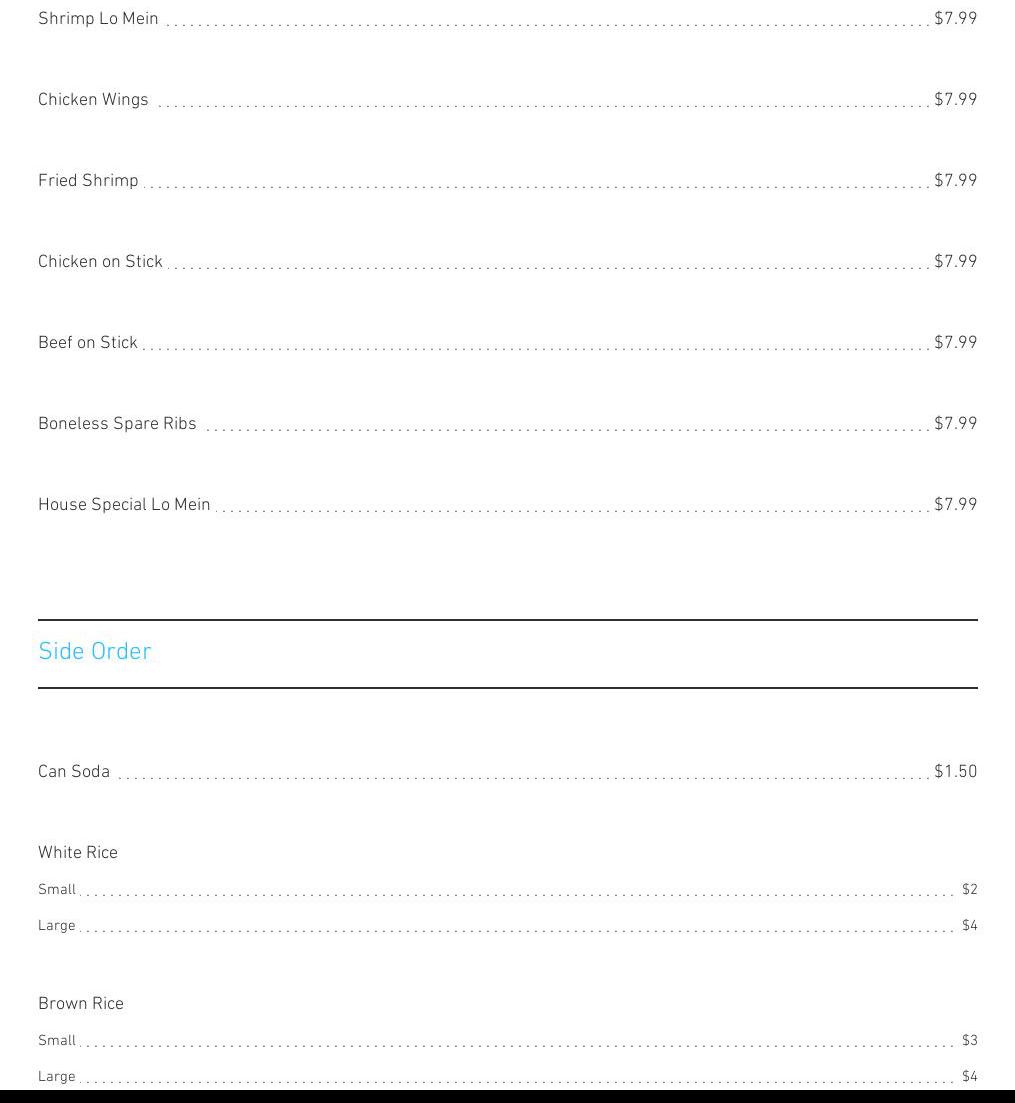Select the Chicken on Stick item
Screen dimensions: 1015x1103
click(x=100, y=261)
